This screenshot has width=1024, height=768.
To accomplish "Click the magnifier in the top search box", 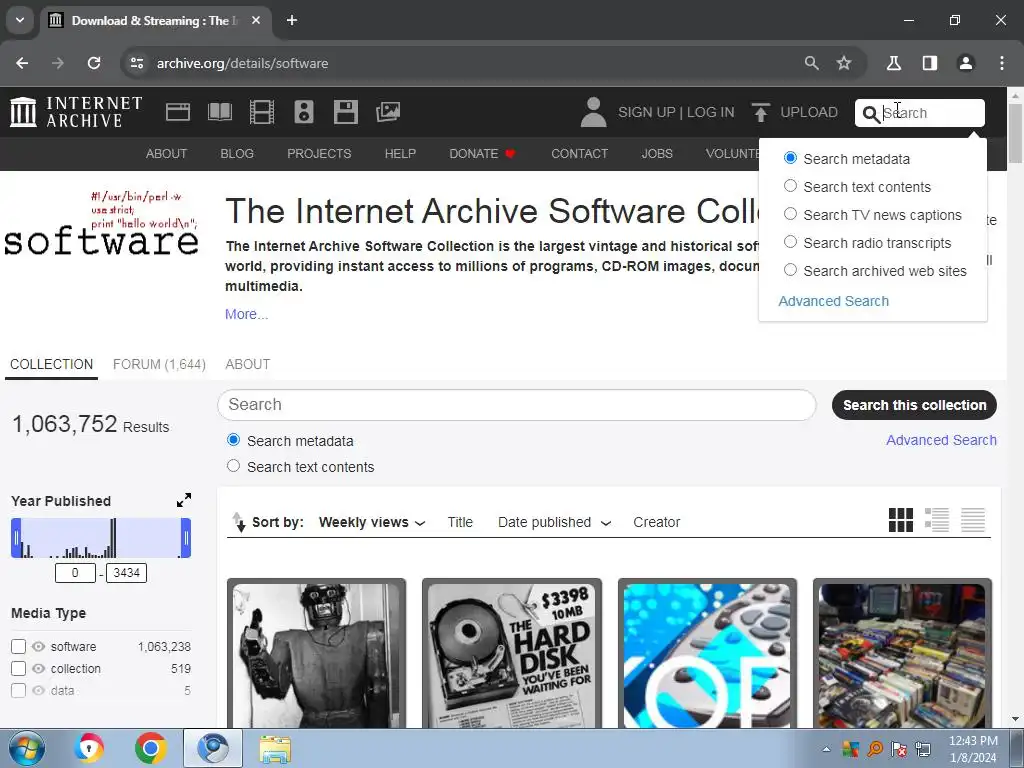I will (x=871, y=114).
